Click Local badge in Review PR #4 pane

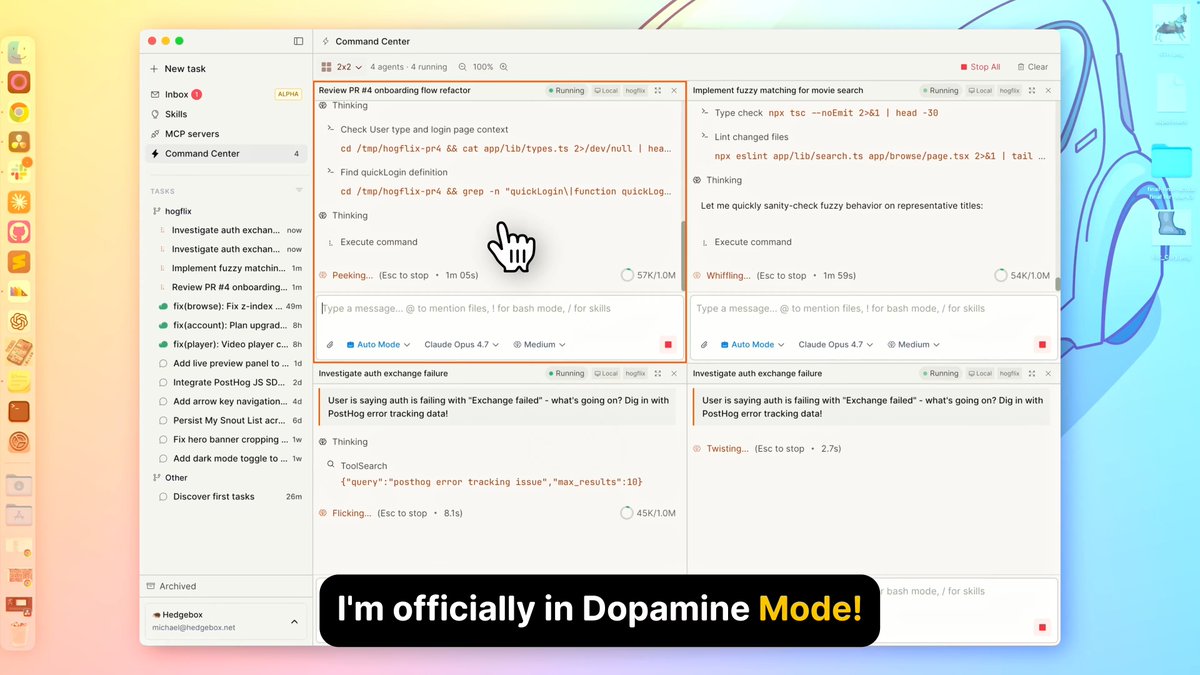click(x=606, y=91)
